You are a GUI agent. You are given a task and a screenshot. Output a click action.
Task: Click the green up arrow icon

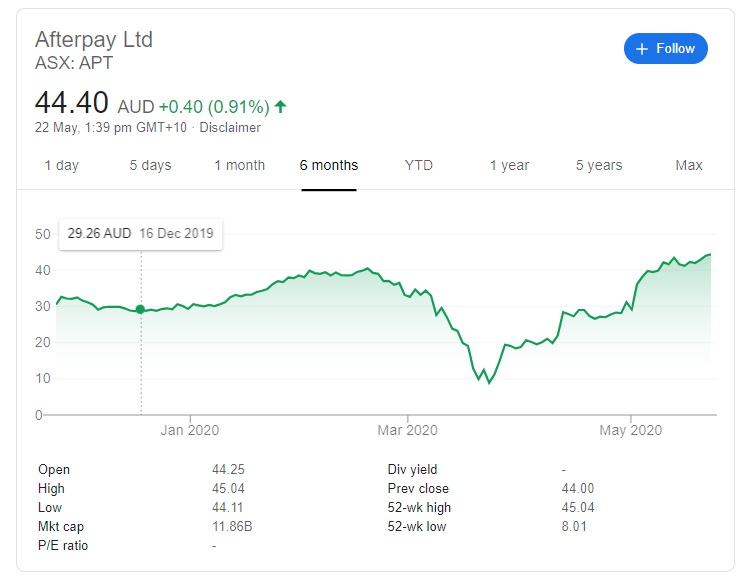point(281,106)
